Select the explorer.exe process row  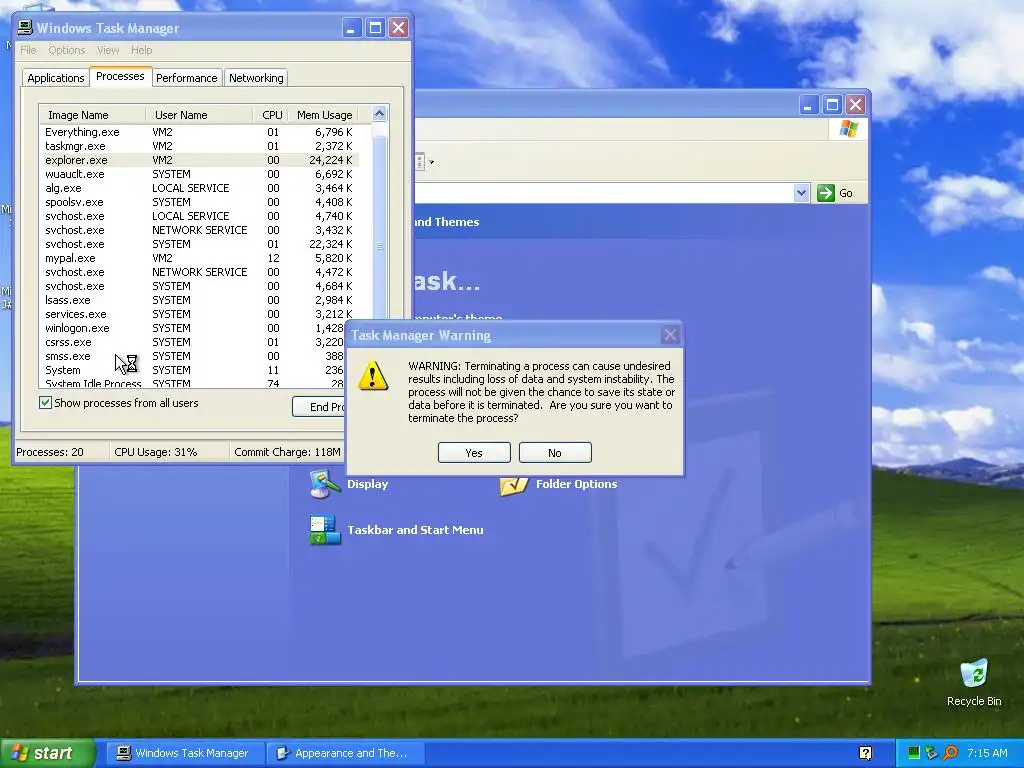point(199,160)
